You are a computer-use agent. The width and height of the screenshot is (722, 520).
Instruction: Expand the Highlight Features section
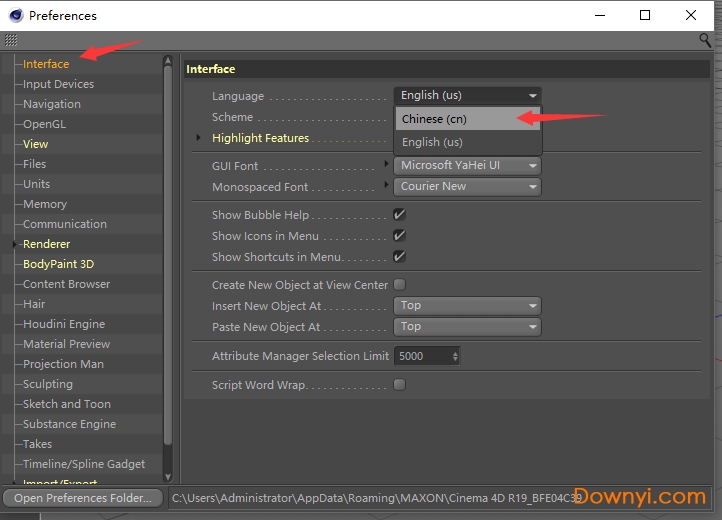[x=199, y=138]
